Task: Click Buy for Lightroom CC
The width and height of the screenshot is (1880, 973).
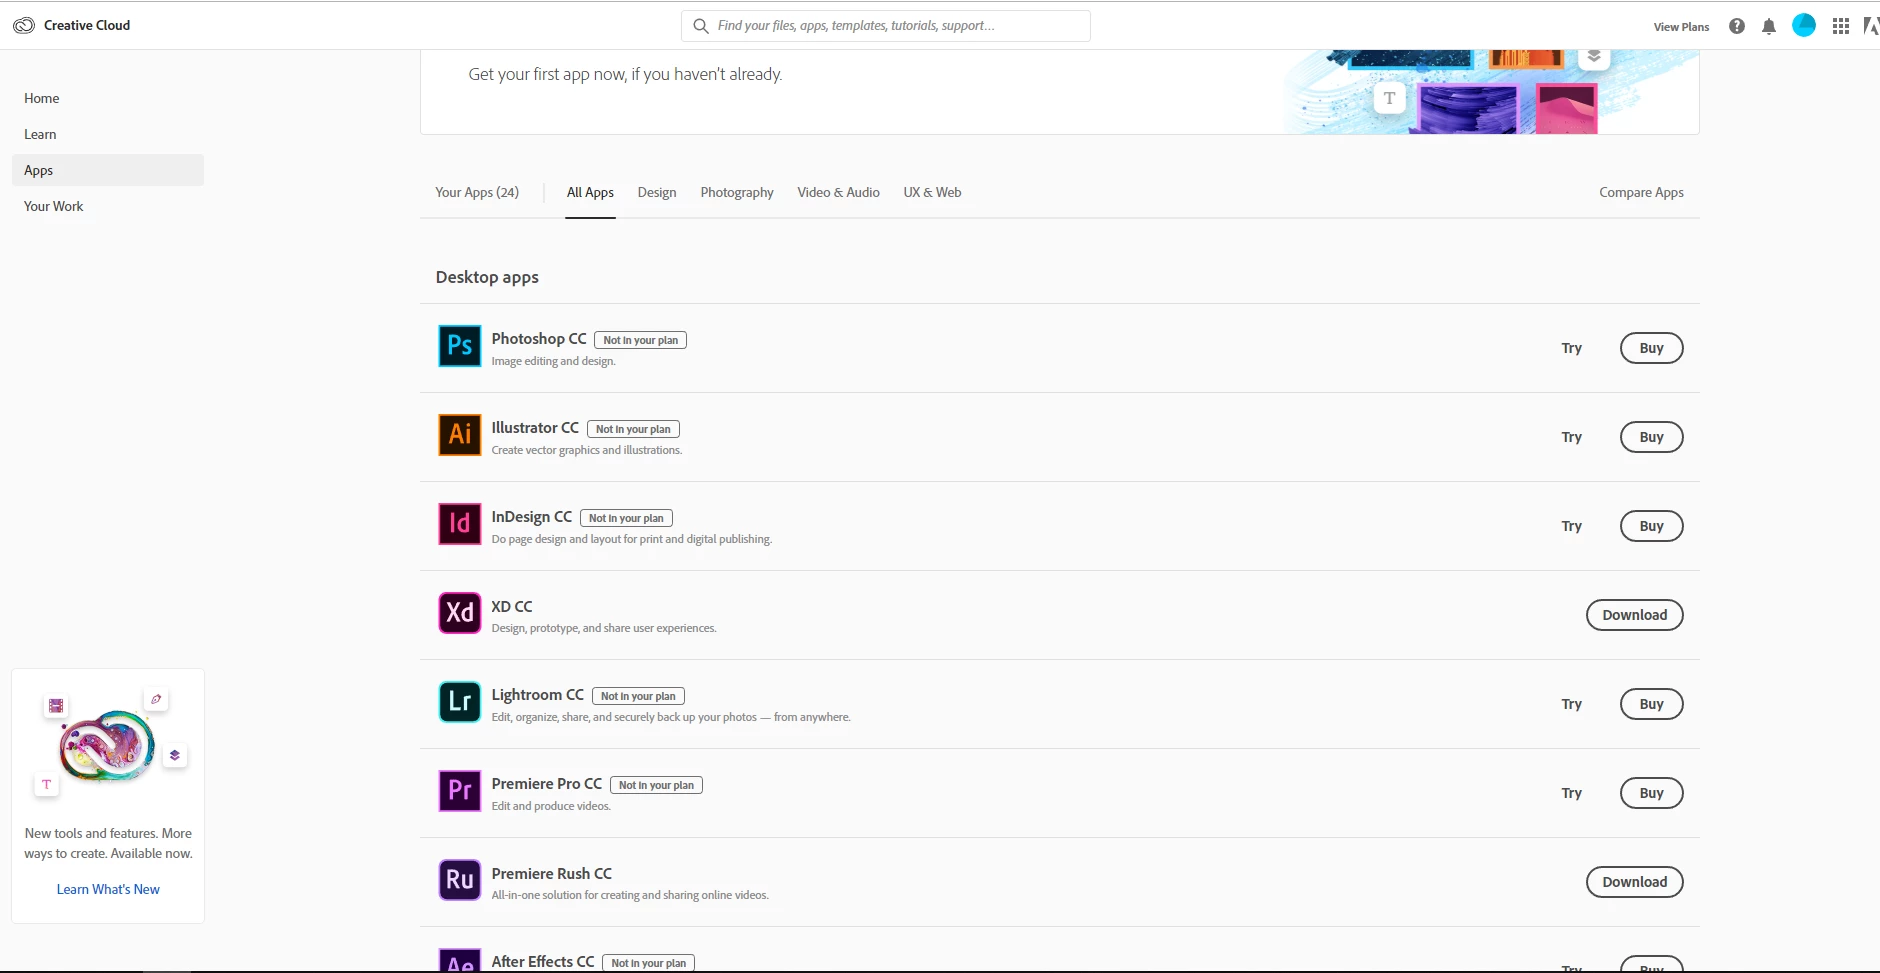Action: coord(1652,704)
